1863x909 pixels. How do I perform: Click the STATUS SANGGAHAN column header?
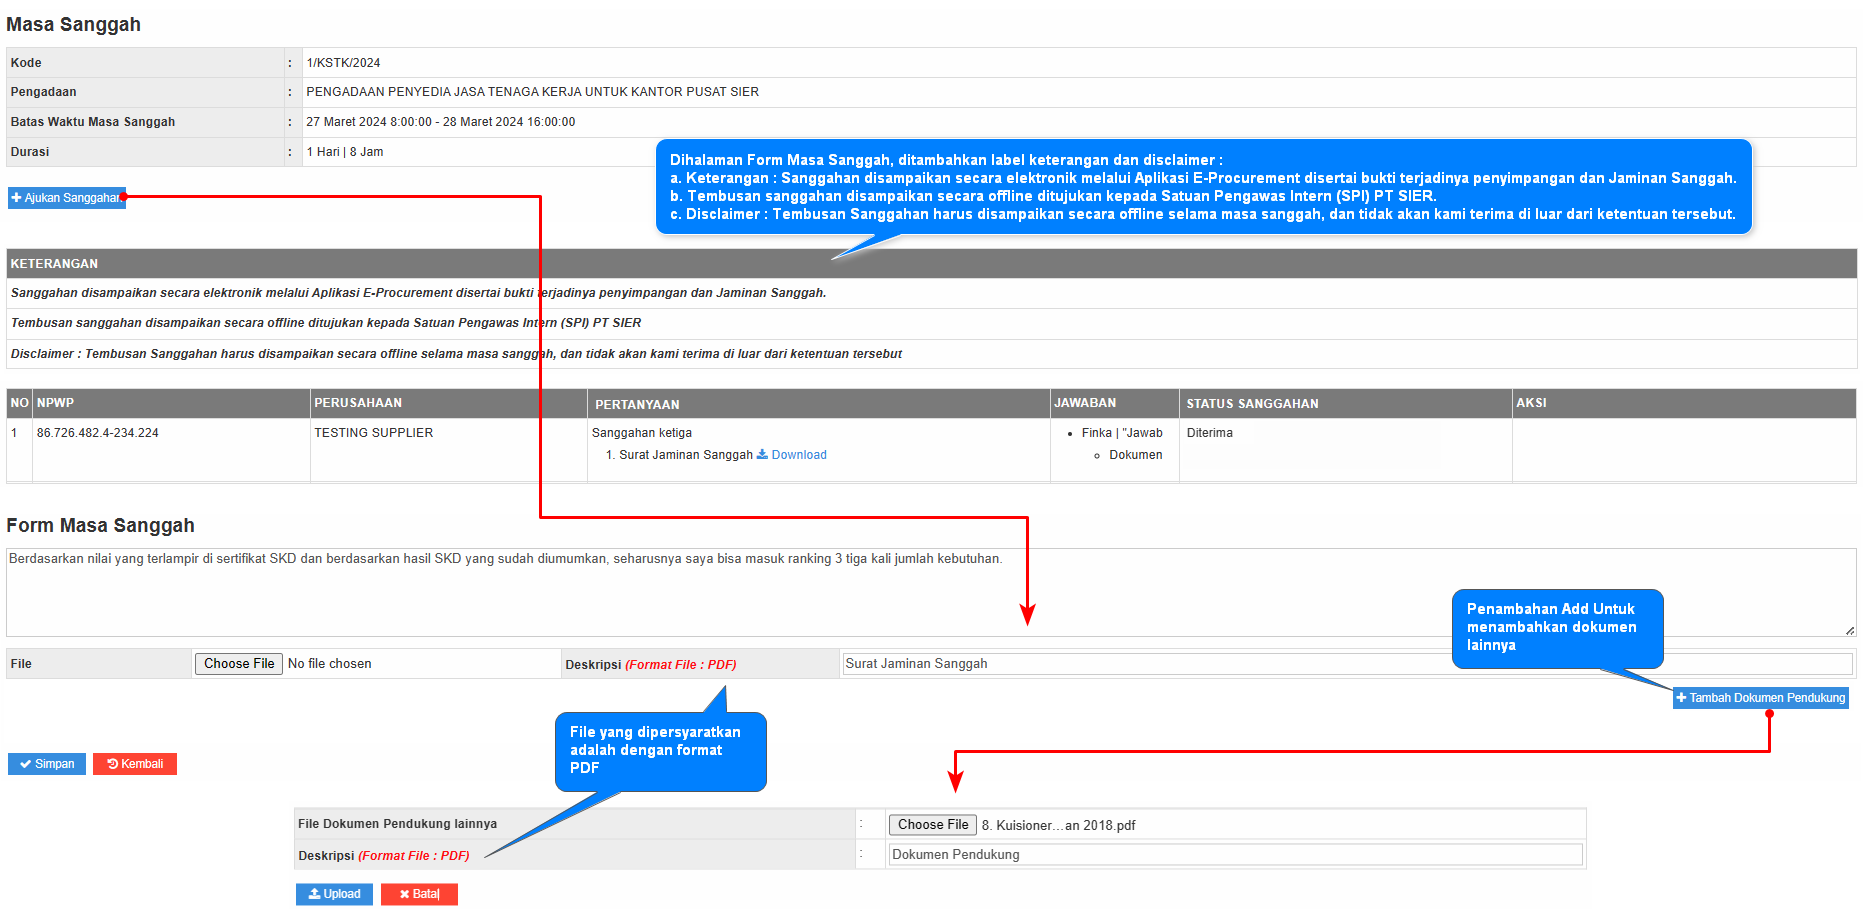point(1252,404)
